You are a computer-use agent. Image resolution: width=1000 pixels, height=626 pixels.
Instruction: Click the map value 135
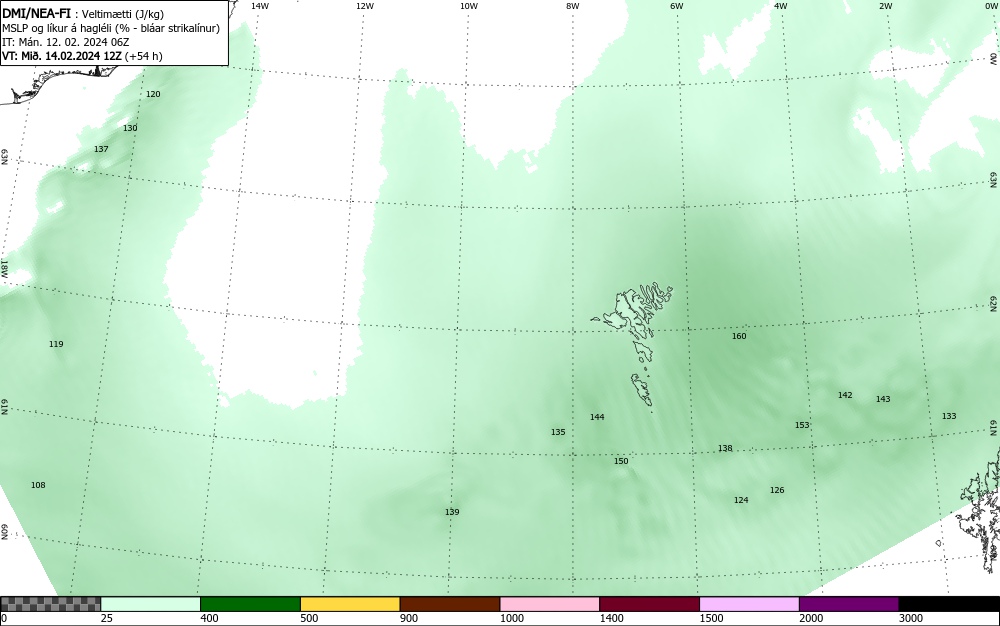tap(558, 432)
